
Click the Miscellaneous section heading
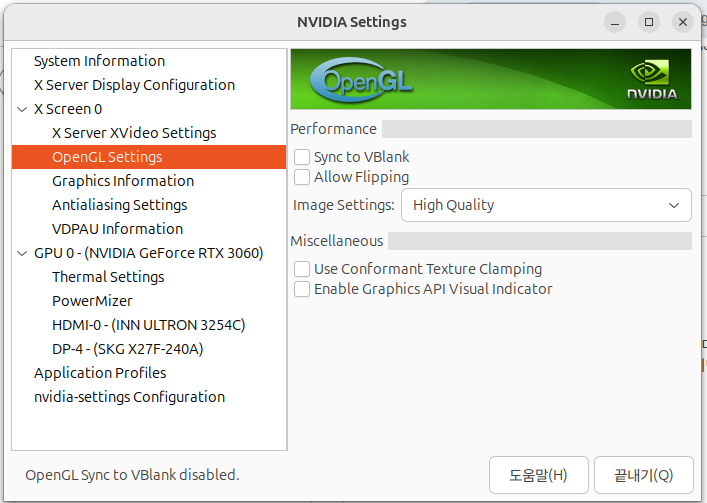point(336,241)
